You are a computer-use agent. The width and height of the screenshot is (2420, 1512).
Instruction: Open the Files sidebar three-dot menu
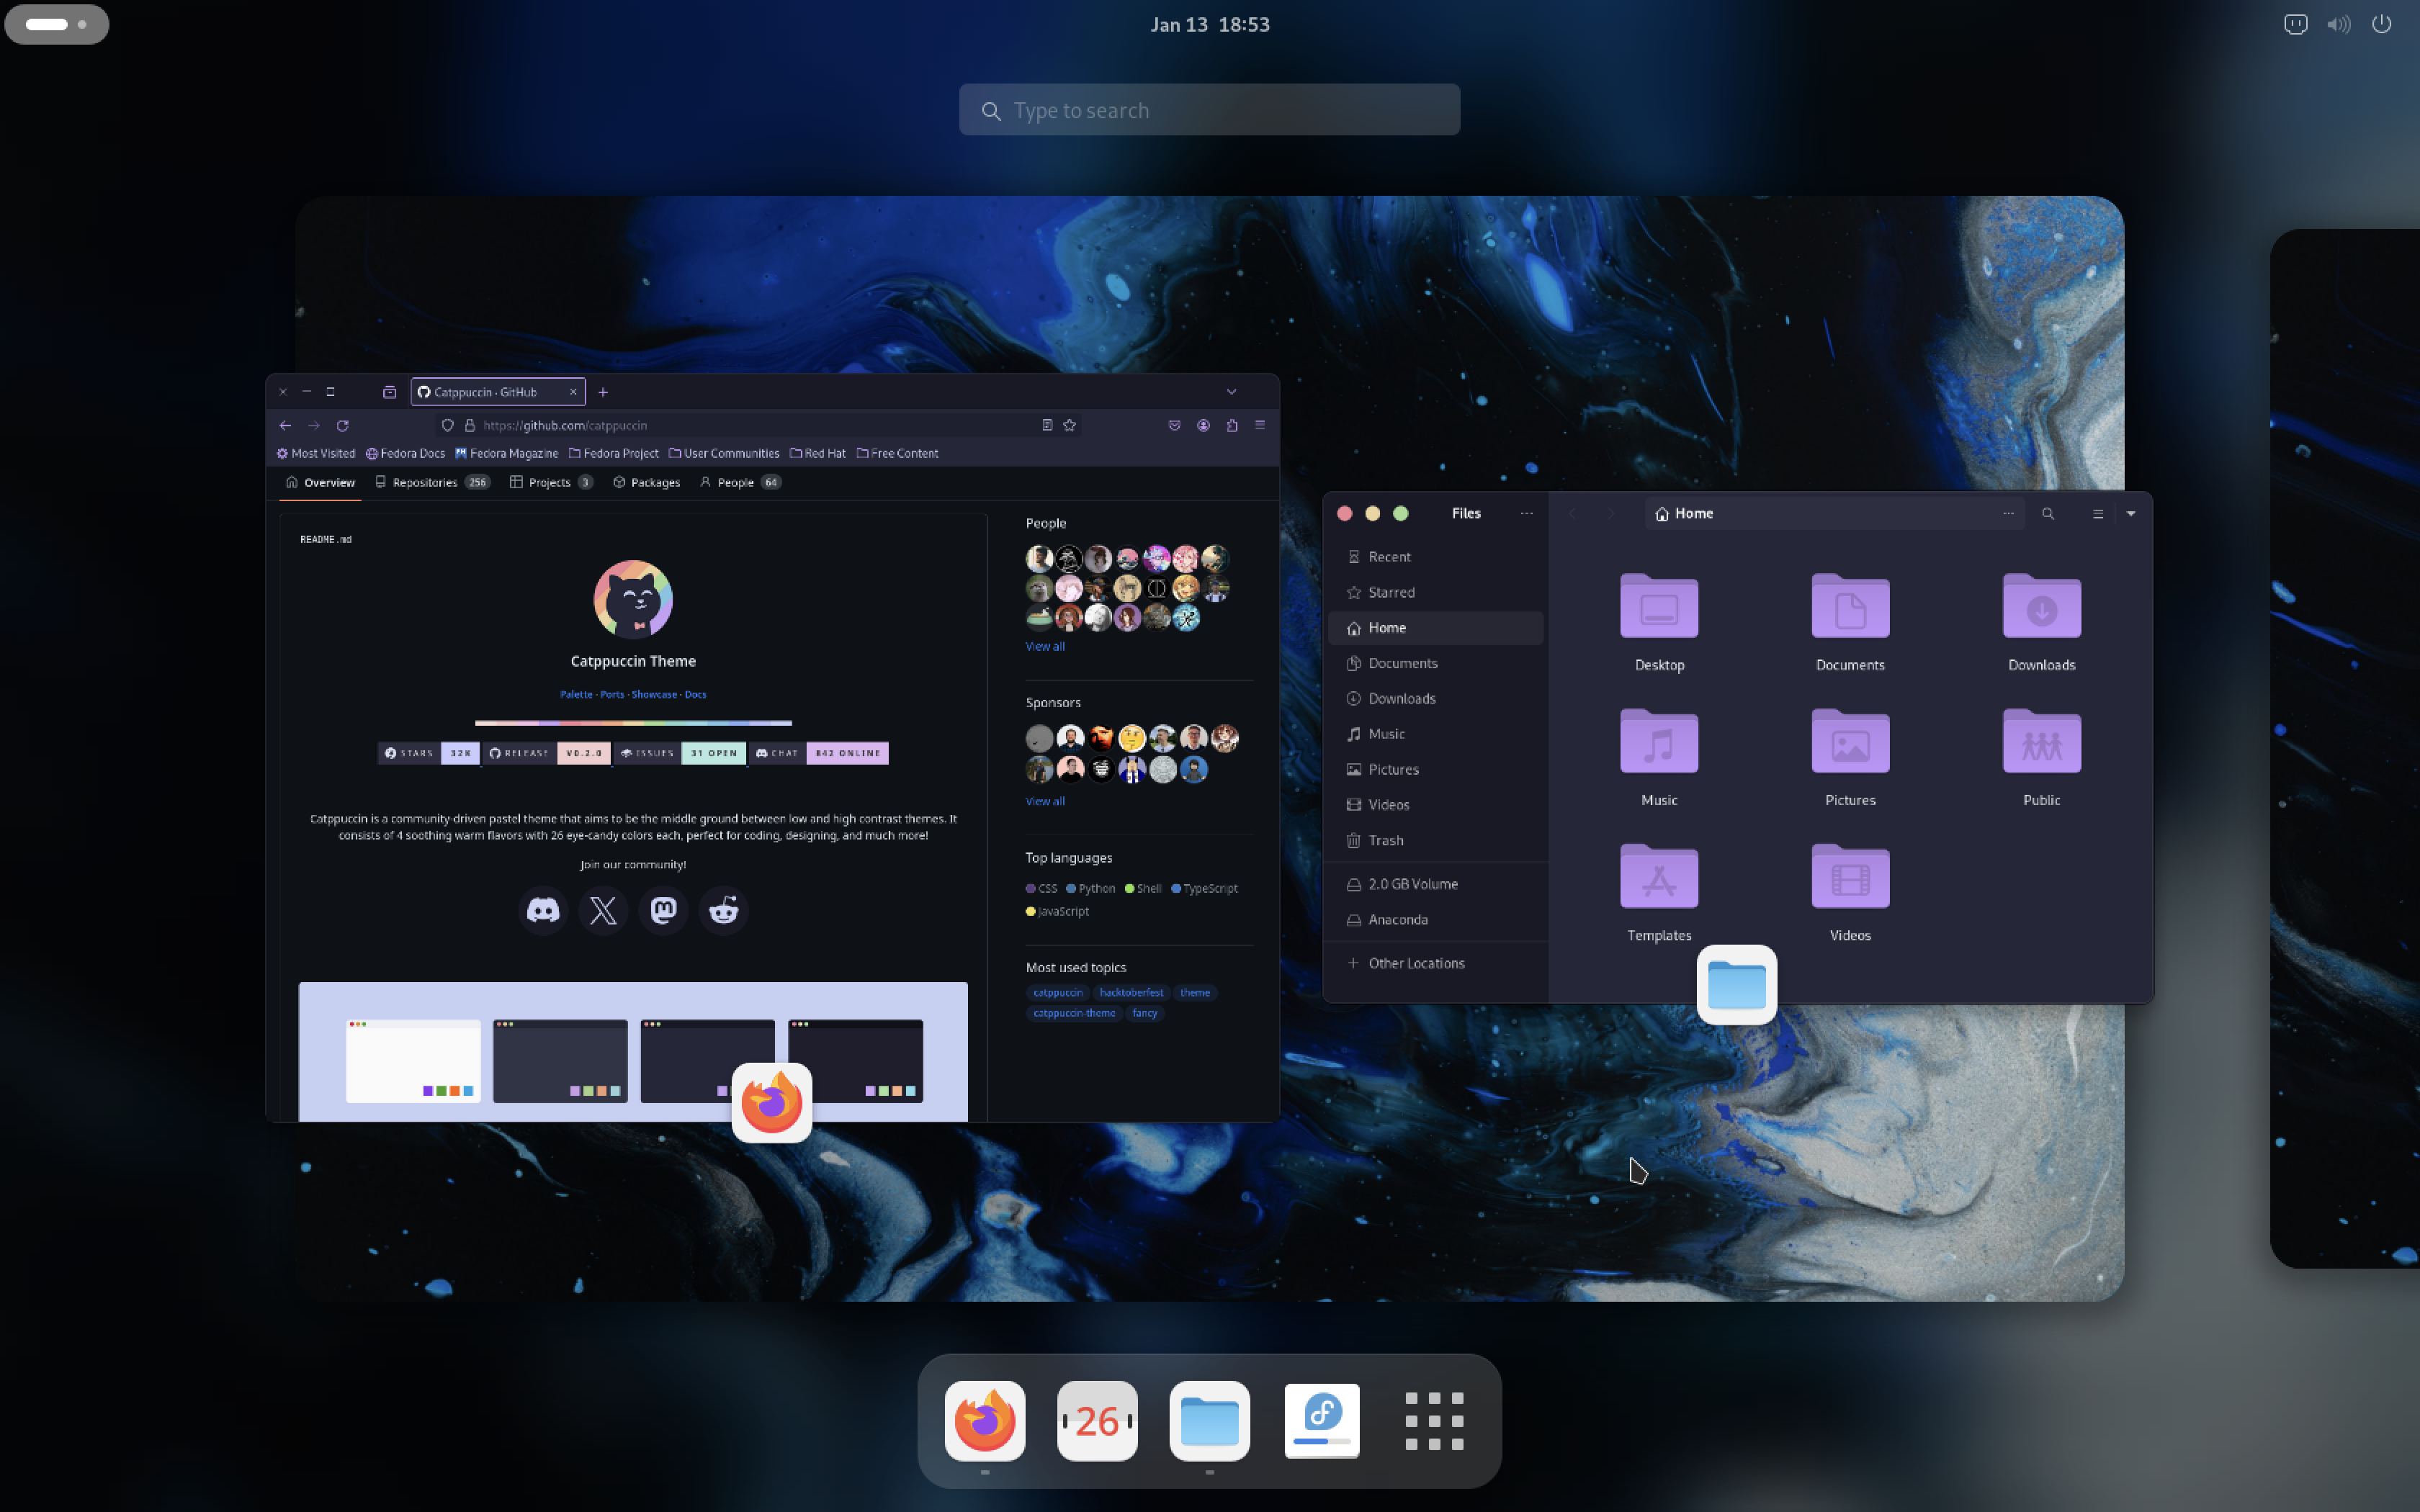(1526, 513)
